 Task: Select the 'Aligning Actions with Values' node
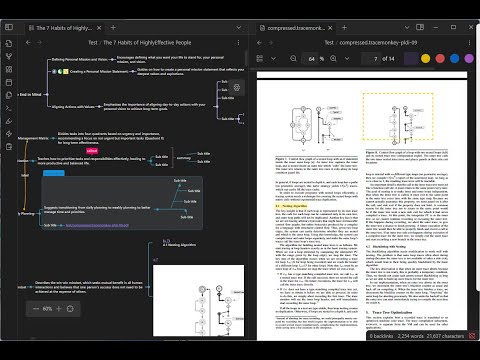[x=73, y=107]
